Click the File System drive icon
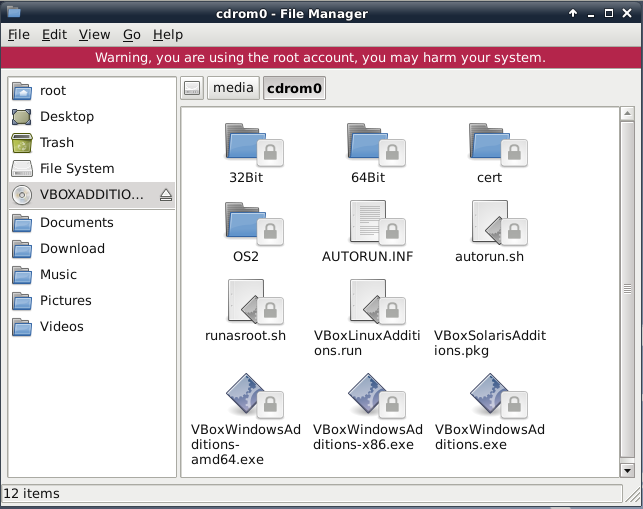 click(22, 169)
